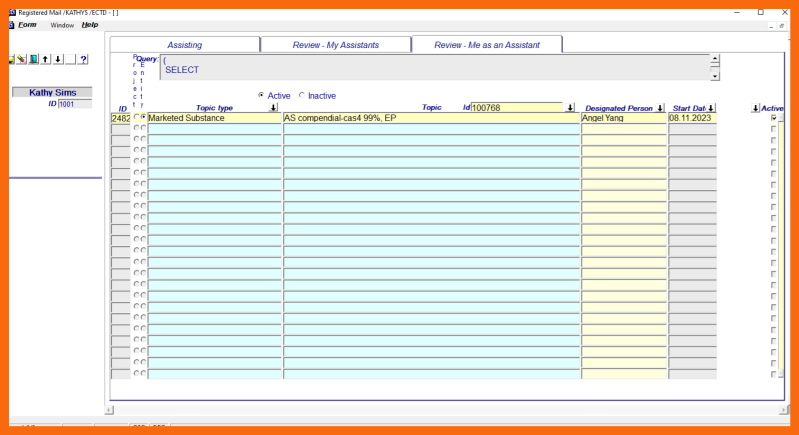Click the Topic Id field with 100768
The image size is (799, 435).
(517, 107)
